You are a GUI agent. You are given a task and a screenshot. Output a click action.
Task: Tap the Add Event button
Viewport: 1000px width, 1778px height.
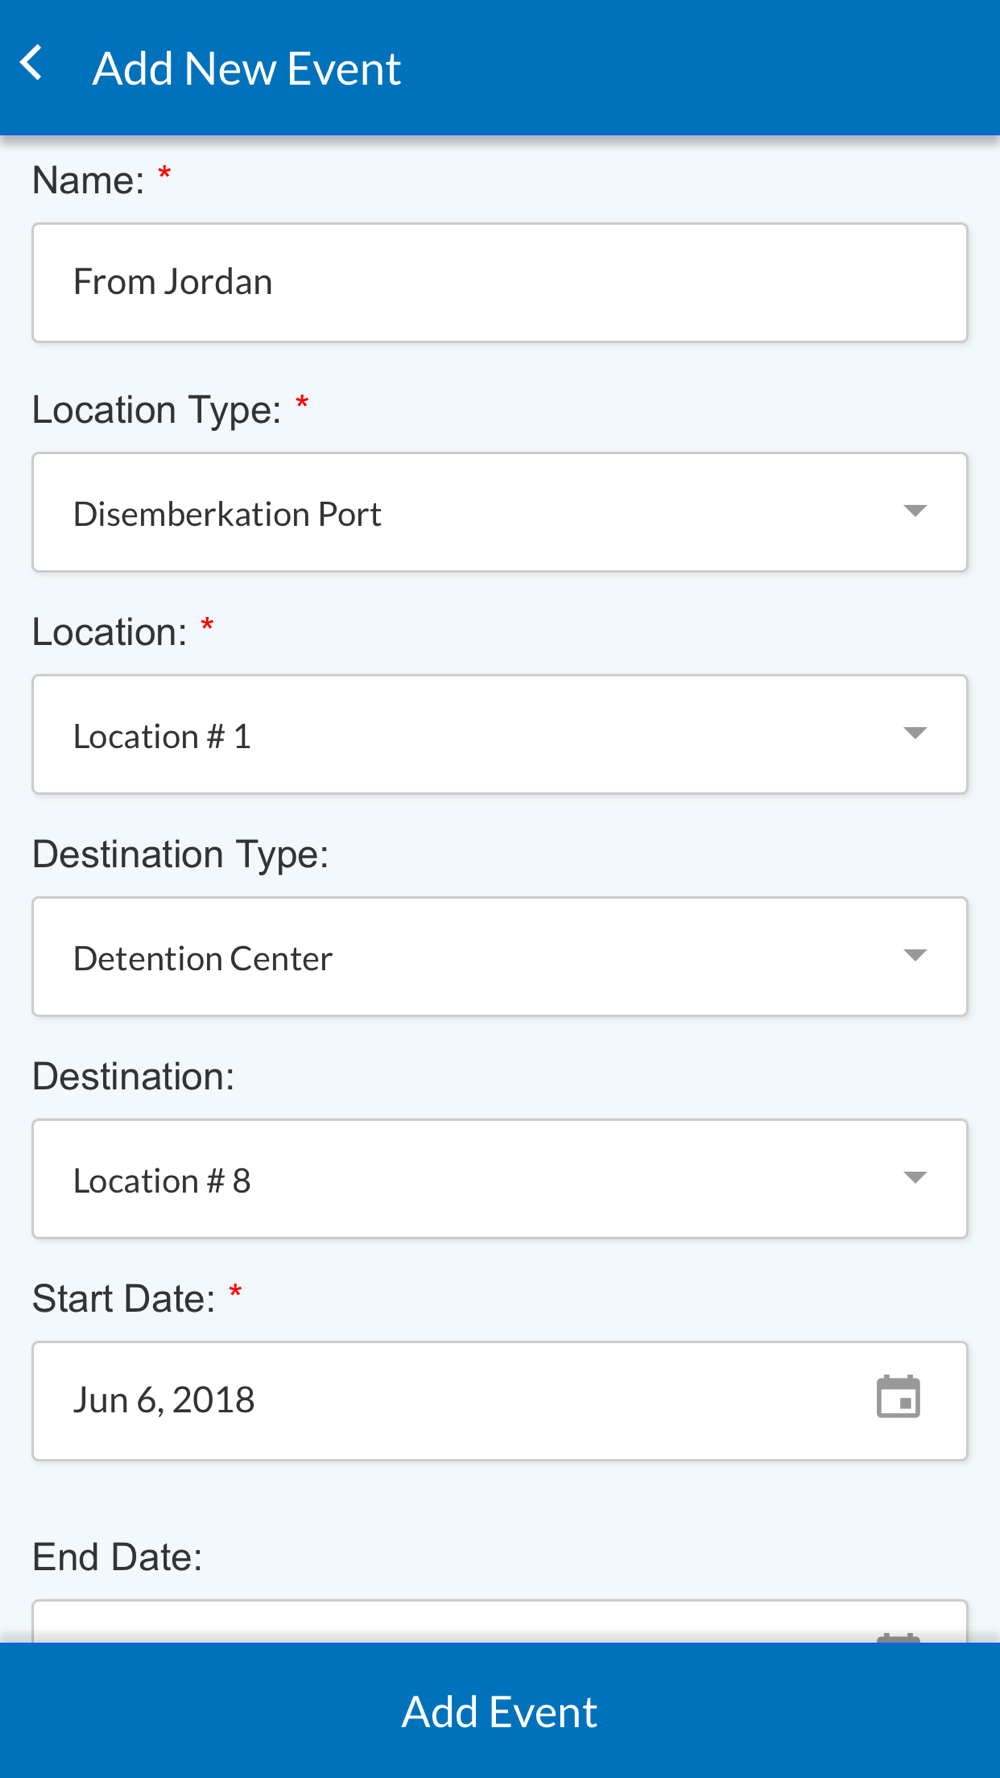pyautogui.click(x=500, y=1710)
